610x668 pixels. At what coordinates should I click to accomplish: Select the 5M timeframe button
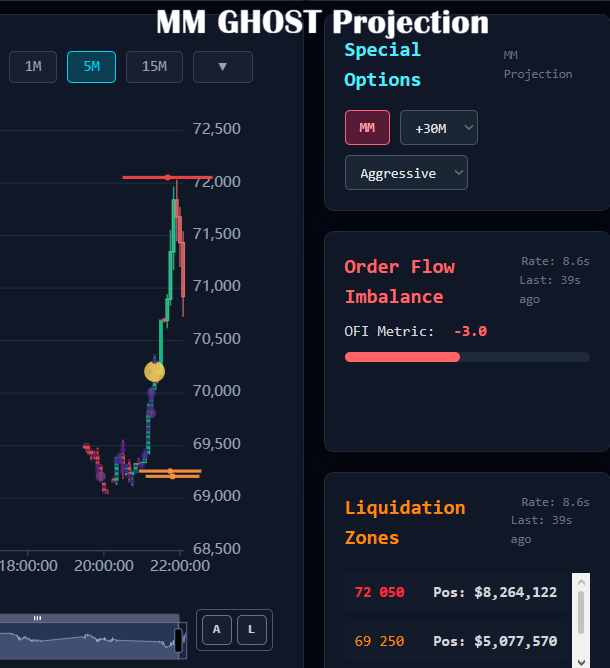point(92,67)
